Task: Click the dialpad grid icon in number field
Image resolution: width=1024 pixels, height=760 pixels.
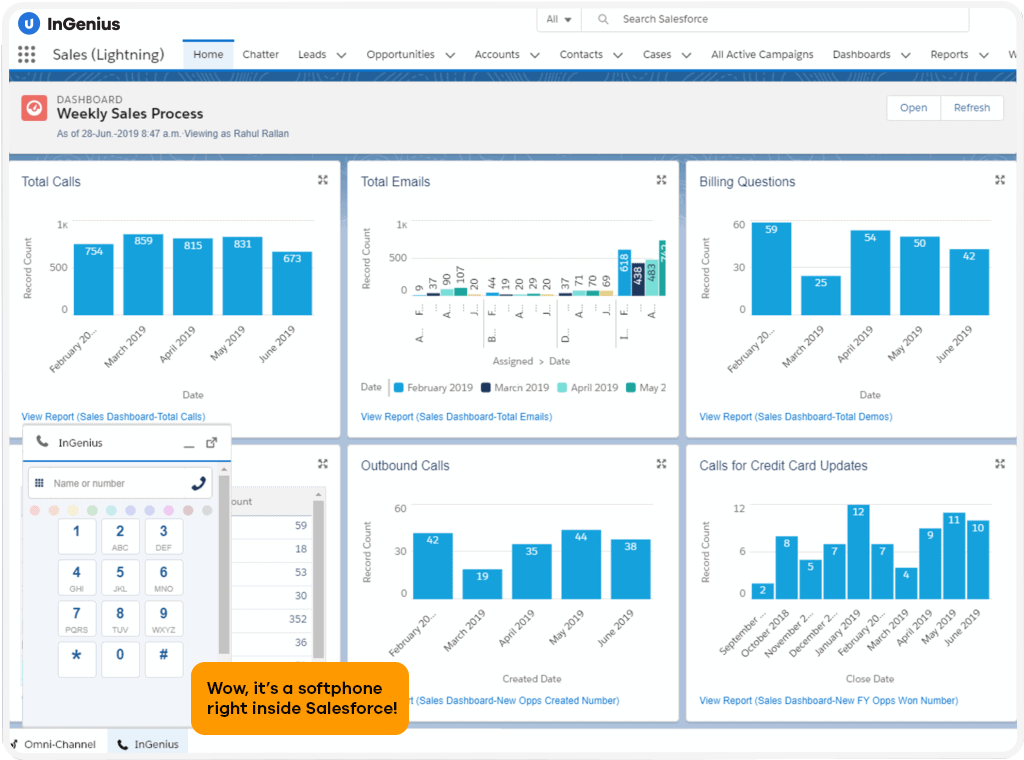Action: pyautogui.click(x=39, y=483)
